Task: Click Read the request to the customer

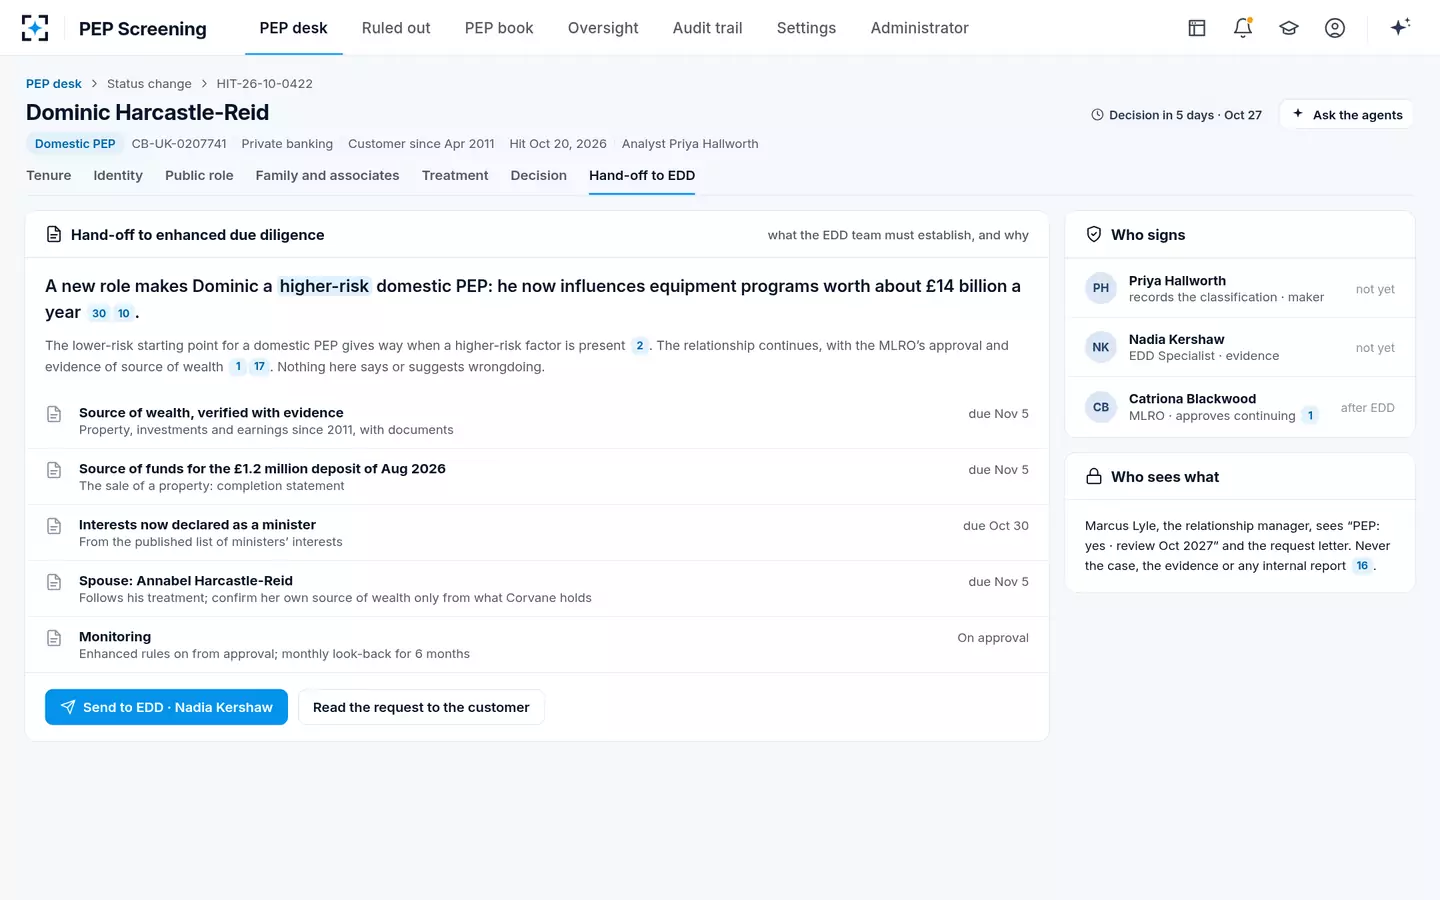Action: point(421,707)
